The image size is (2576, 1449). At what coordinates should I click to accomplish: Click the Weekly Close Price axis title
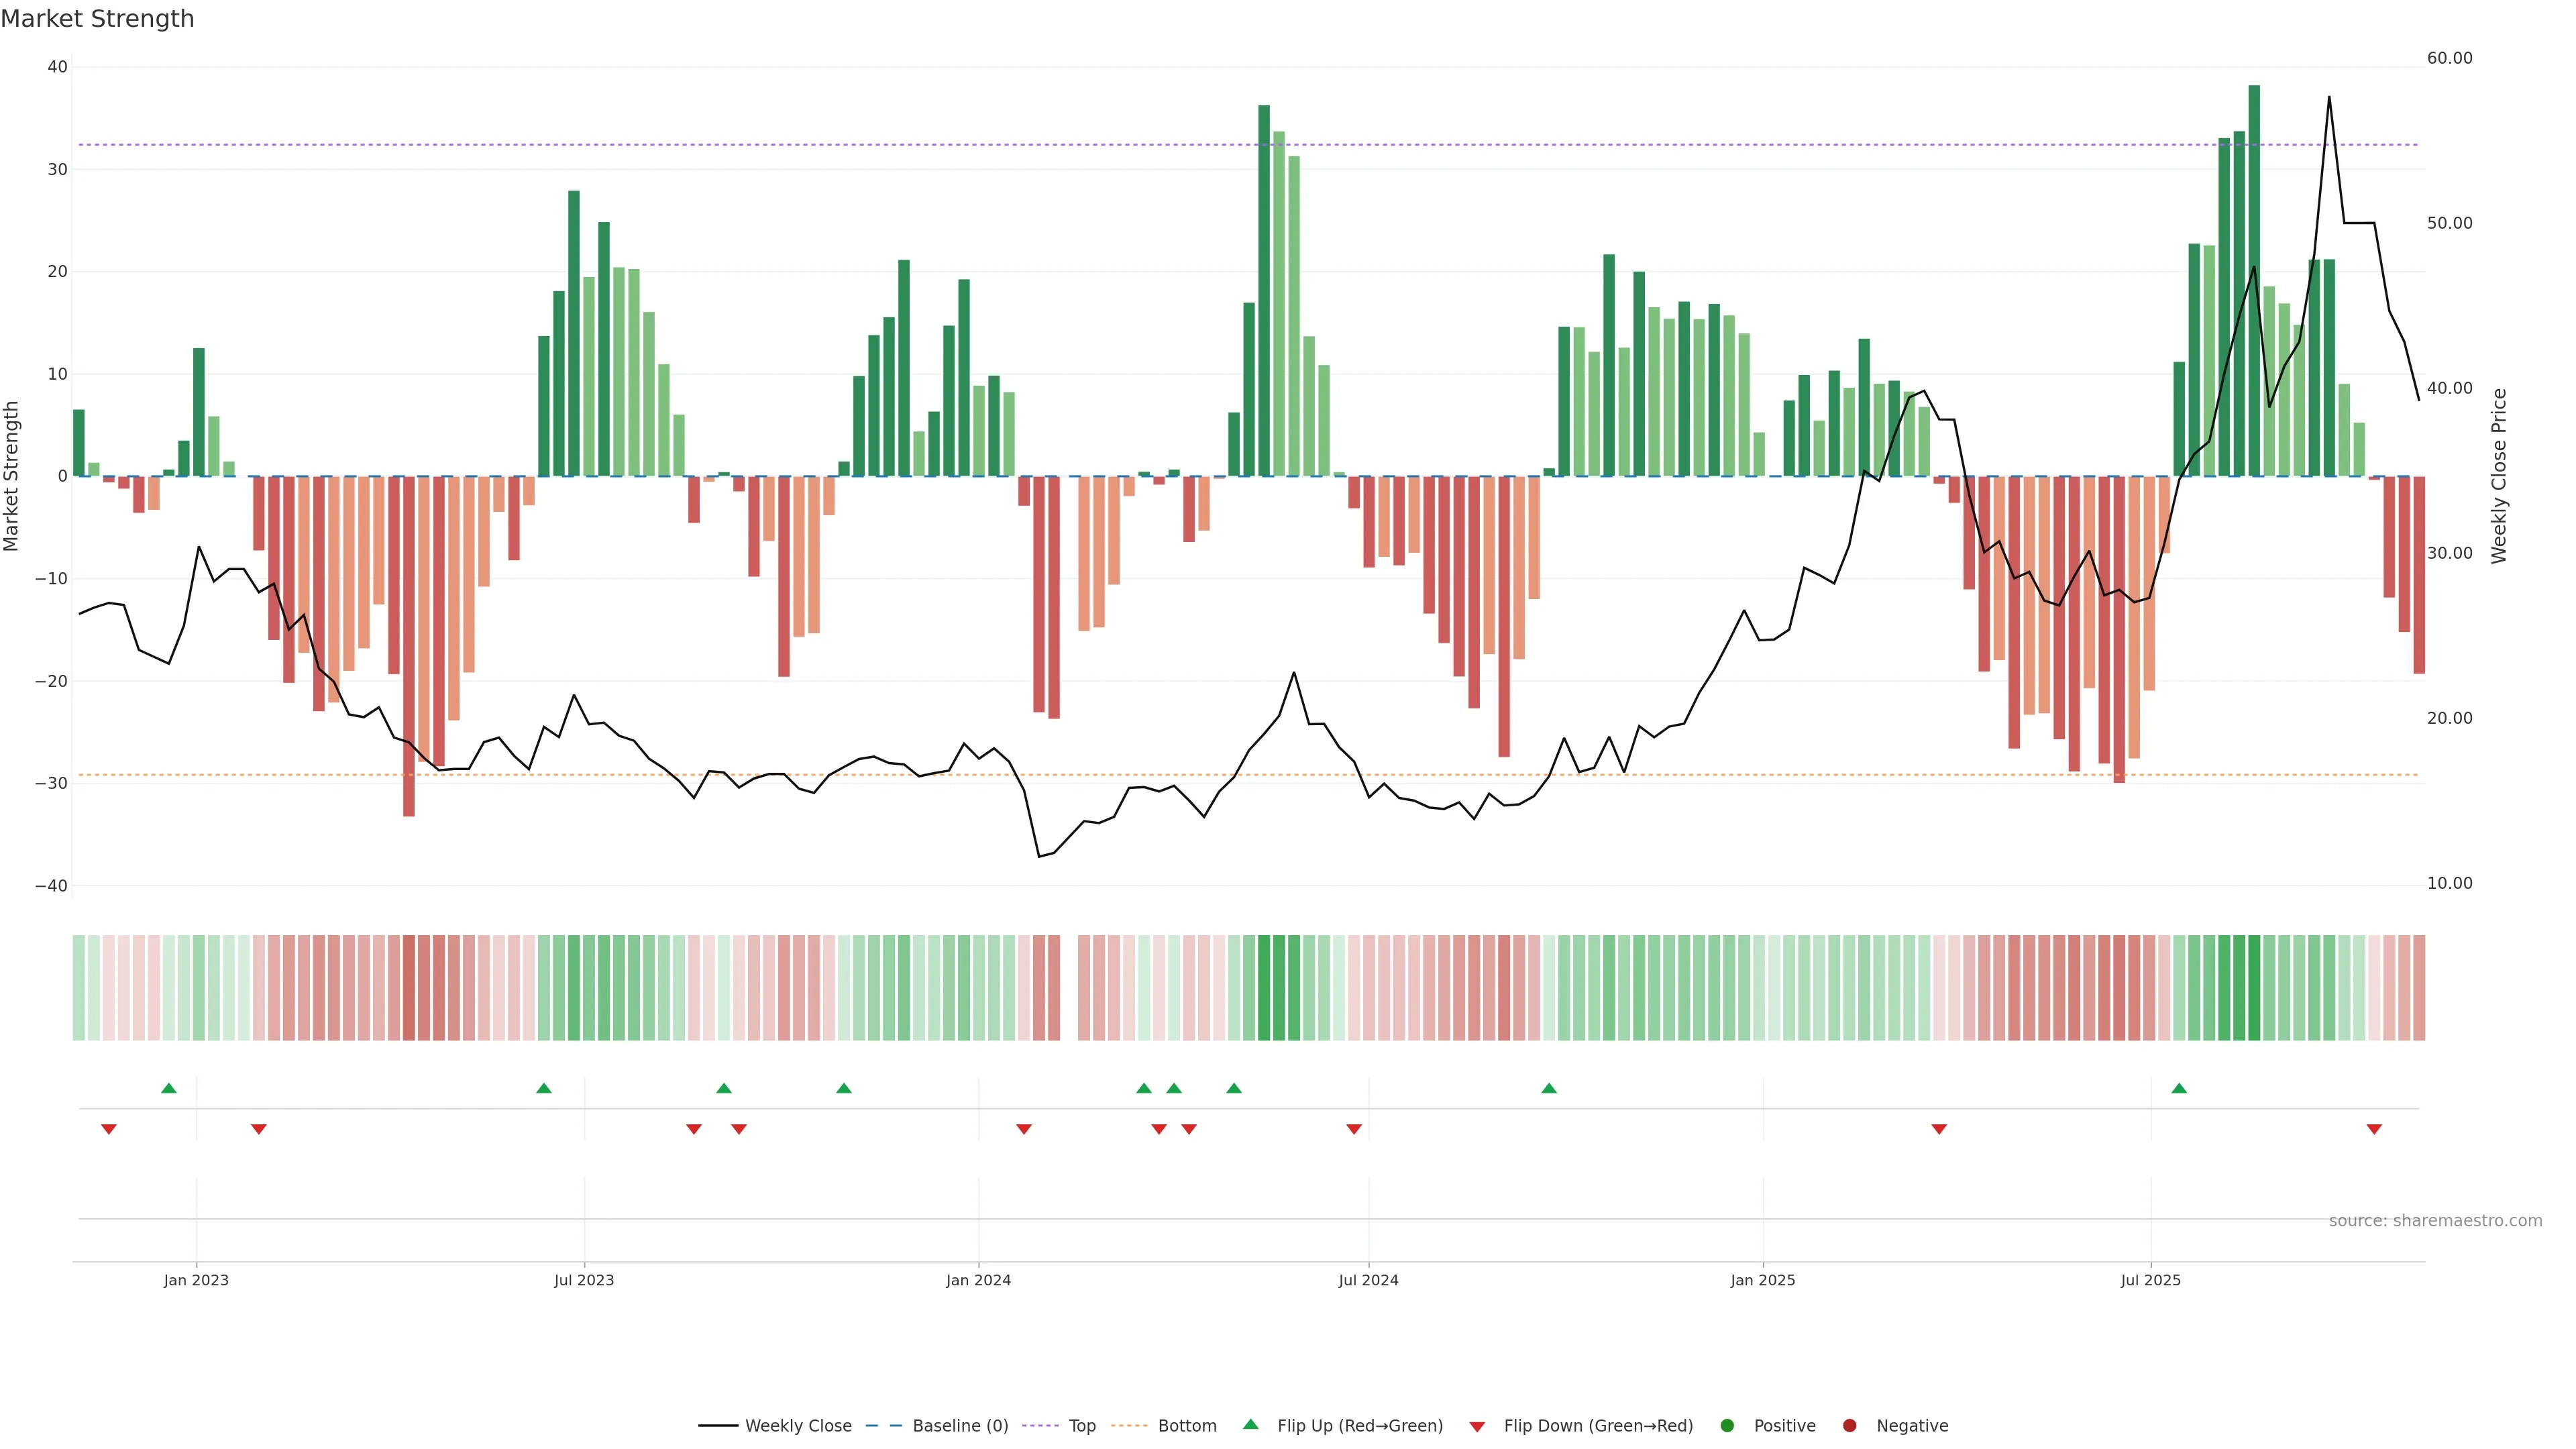[2499, 476]
